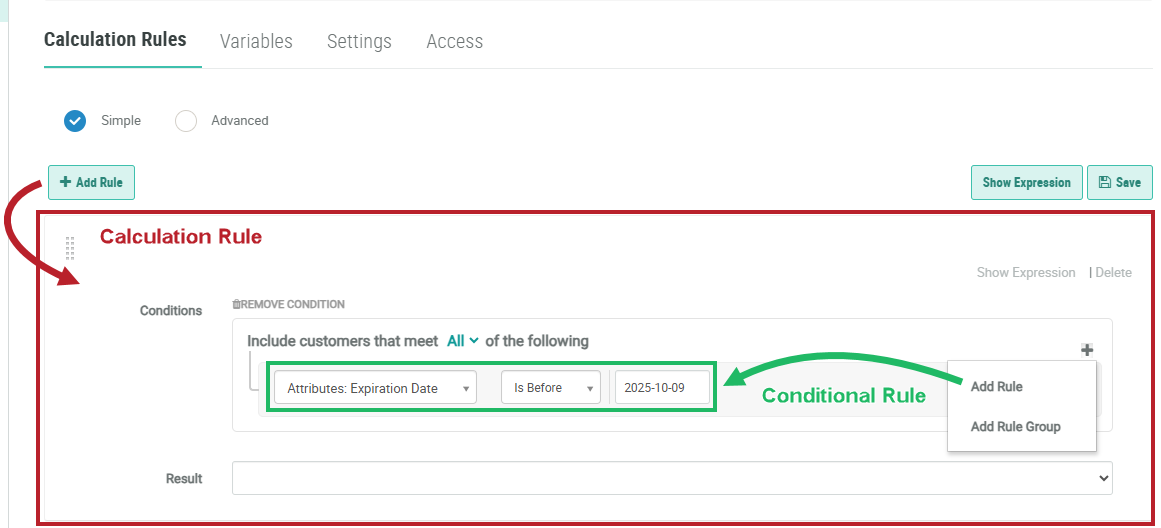
Task: Switch to the Variables tab
Action: (256, 41)
